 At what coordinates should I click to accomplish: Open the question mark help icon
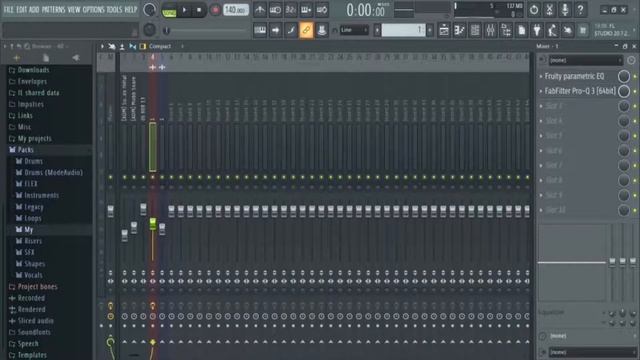[x=580, y=9]
